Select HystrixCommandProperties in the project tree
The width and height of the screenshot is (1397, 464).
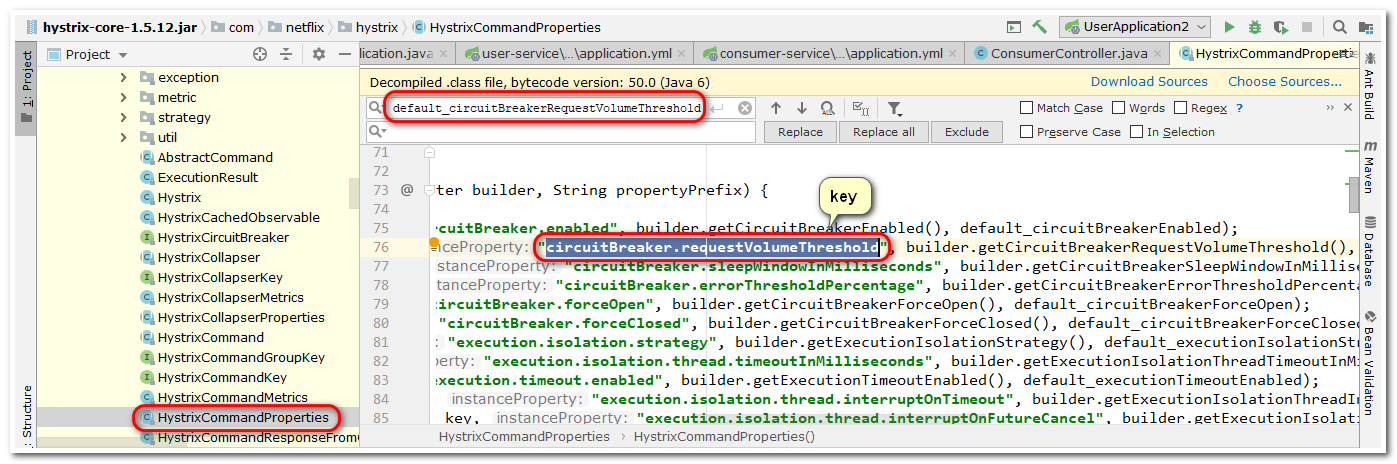[233, 417]
